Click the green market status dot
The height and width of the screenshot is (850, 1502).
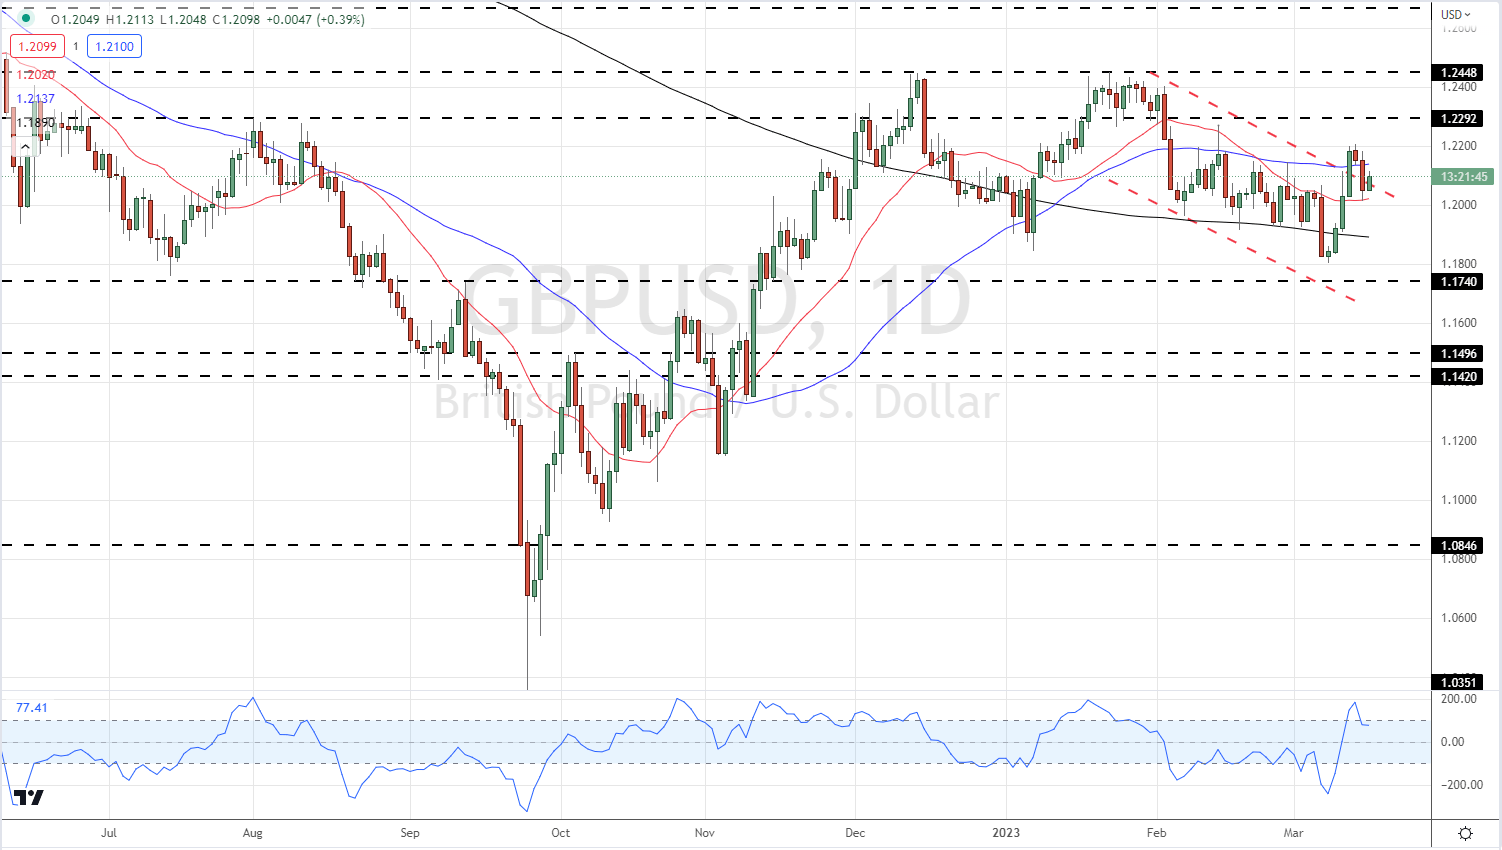[x=26, y=19]
